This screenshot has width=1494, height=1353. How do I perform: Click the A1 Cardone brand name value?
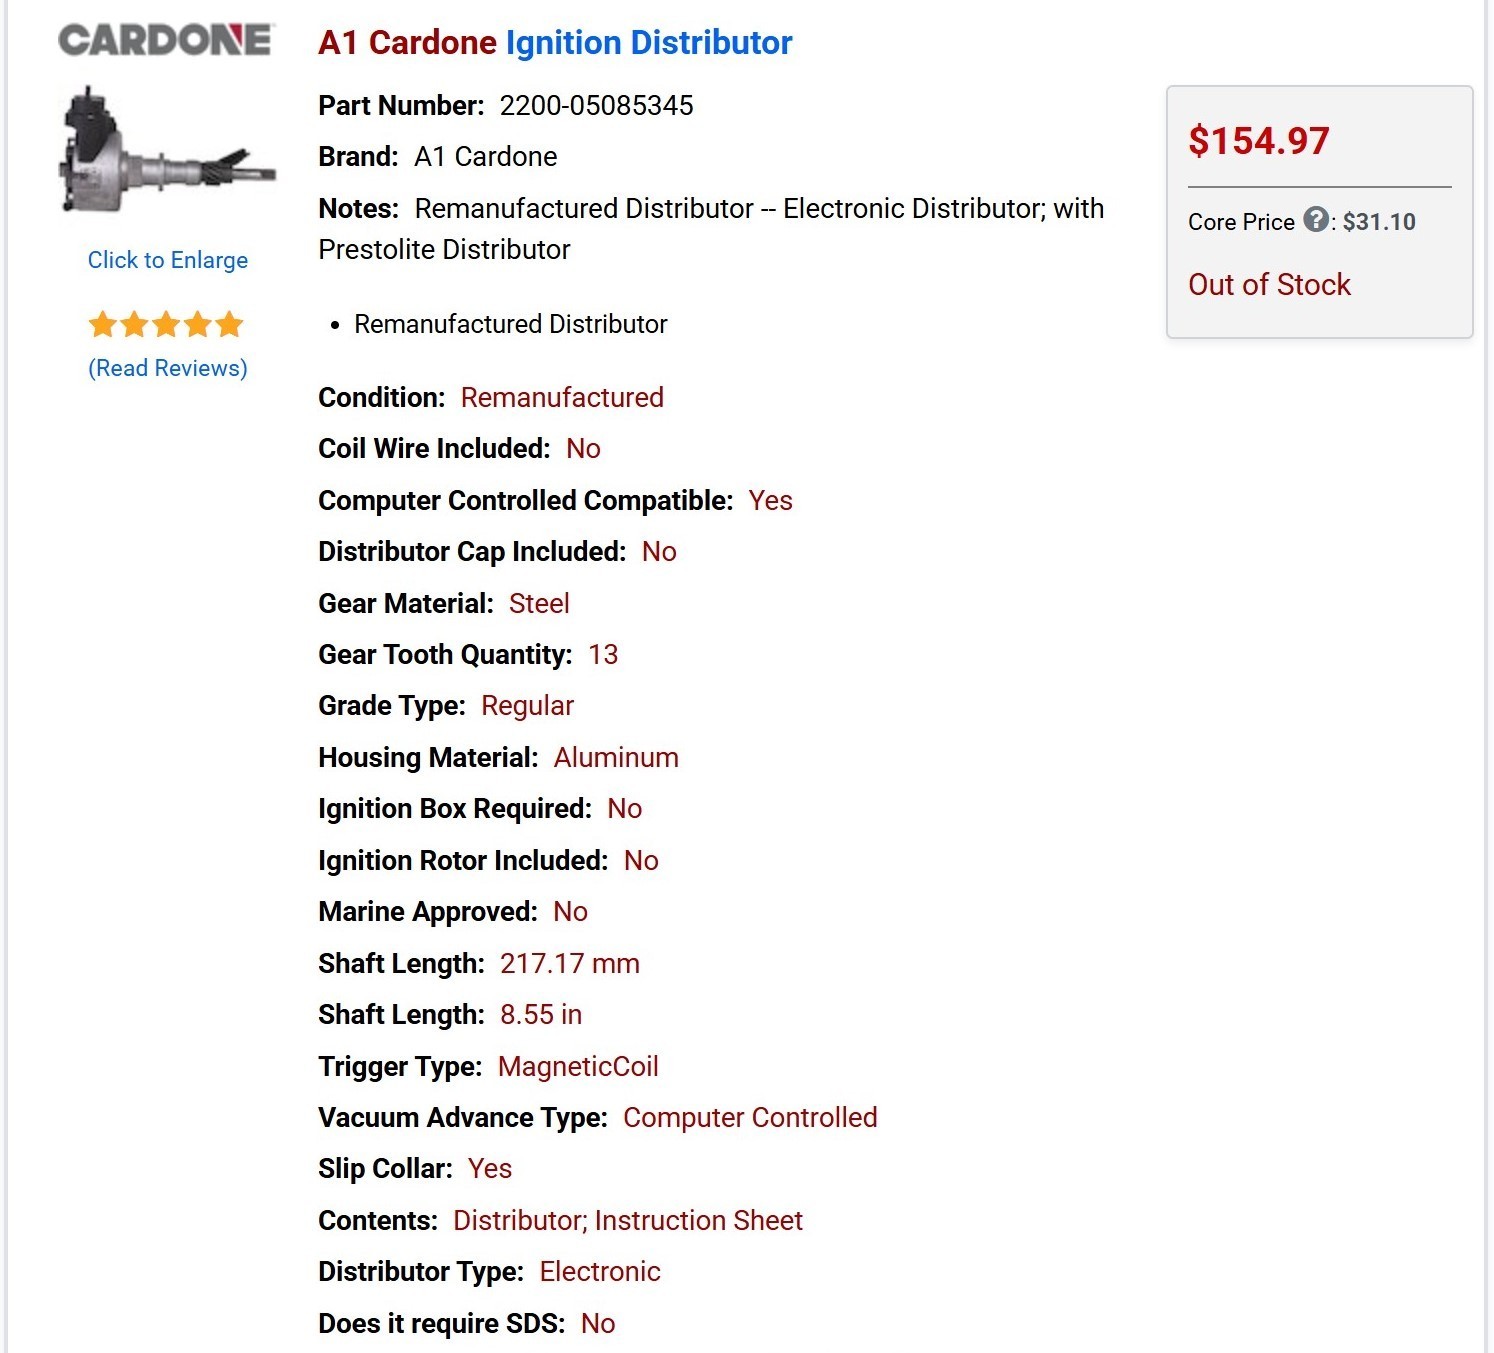[x=486, y=157]
